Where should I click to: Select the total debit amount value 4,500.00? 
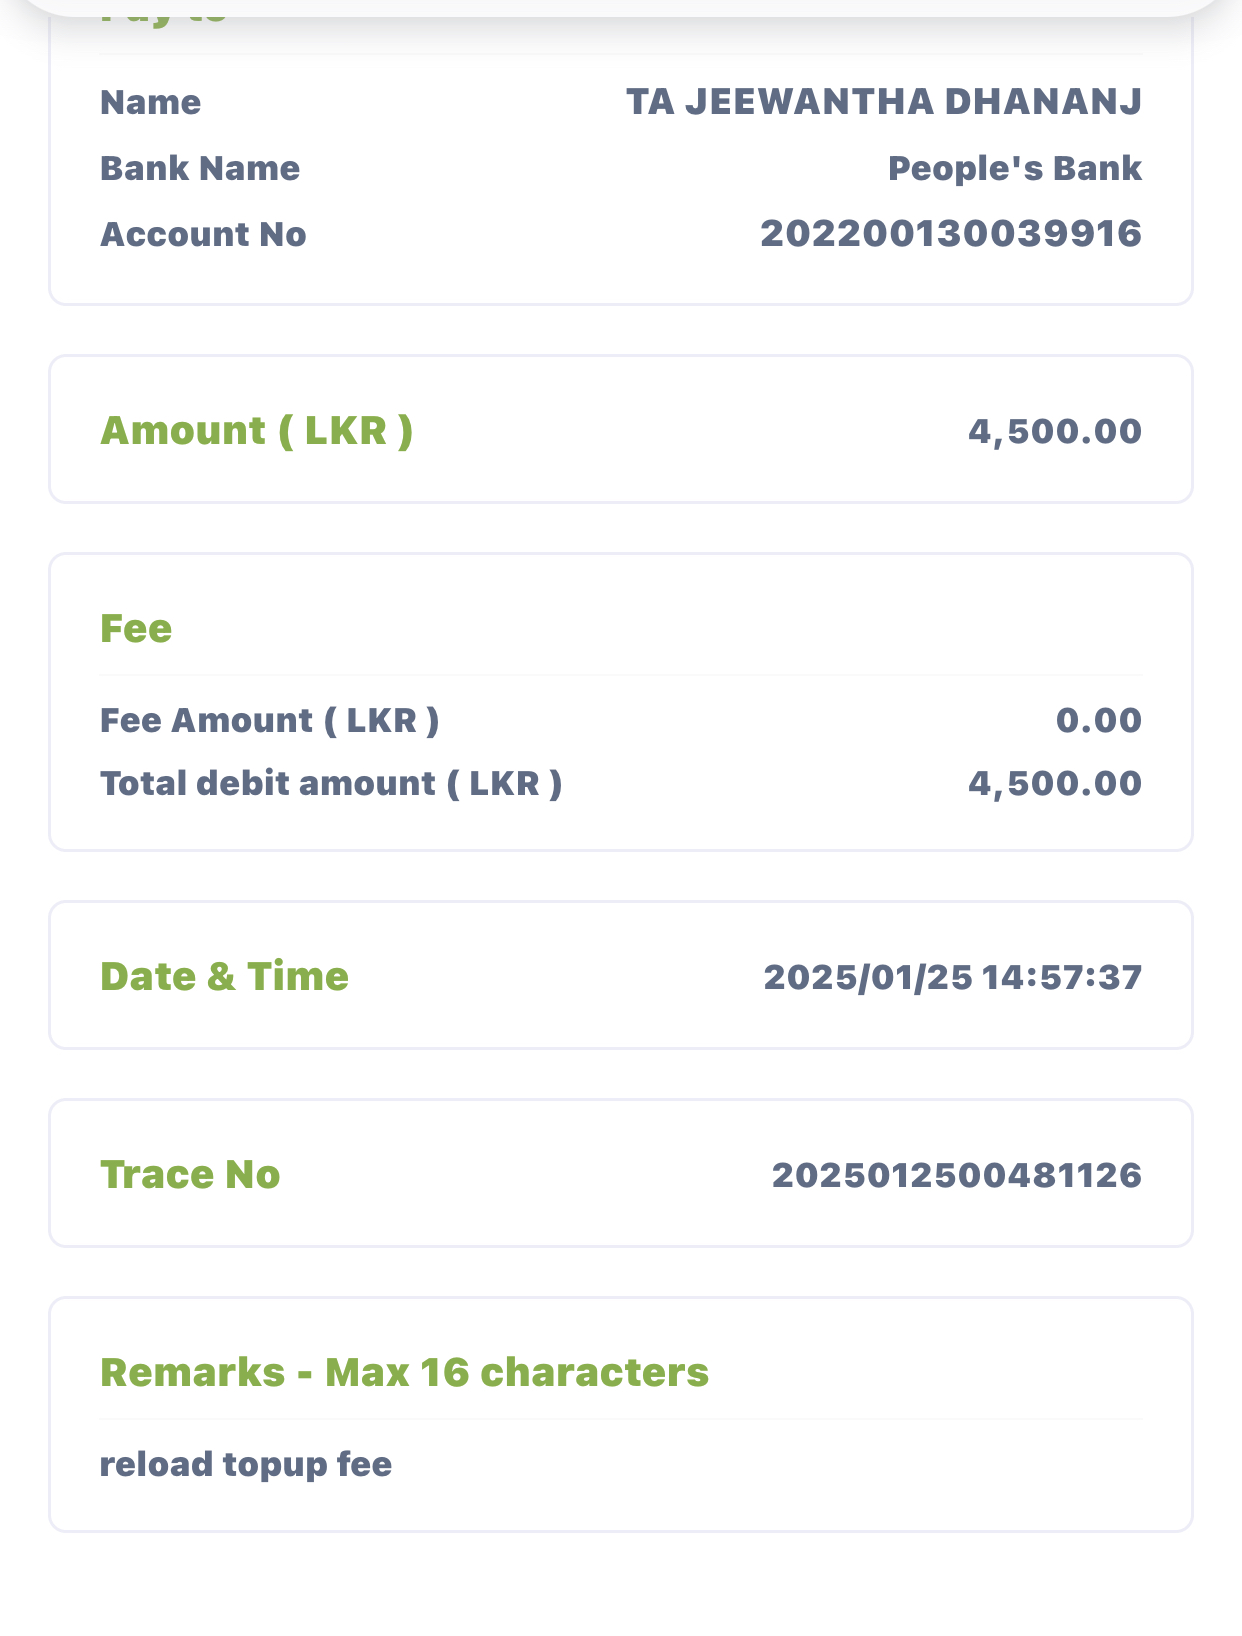click(1054, 783)
